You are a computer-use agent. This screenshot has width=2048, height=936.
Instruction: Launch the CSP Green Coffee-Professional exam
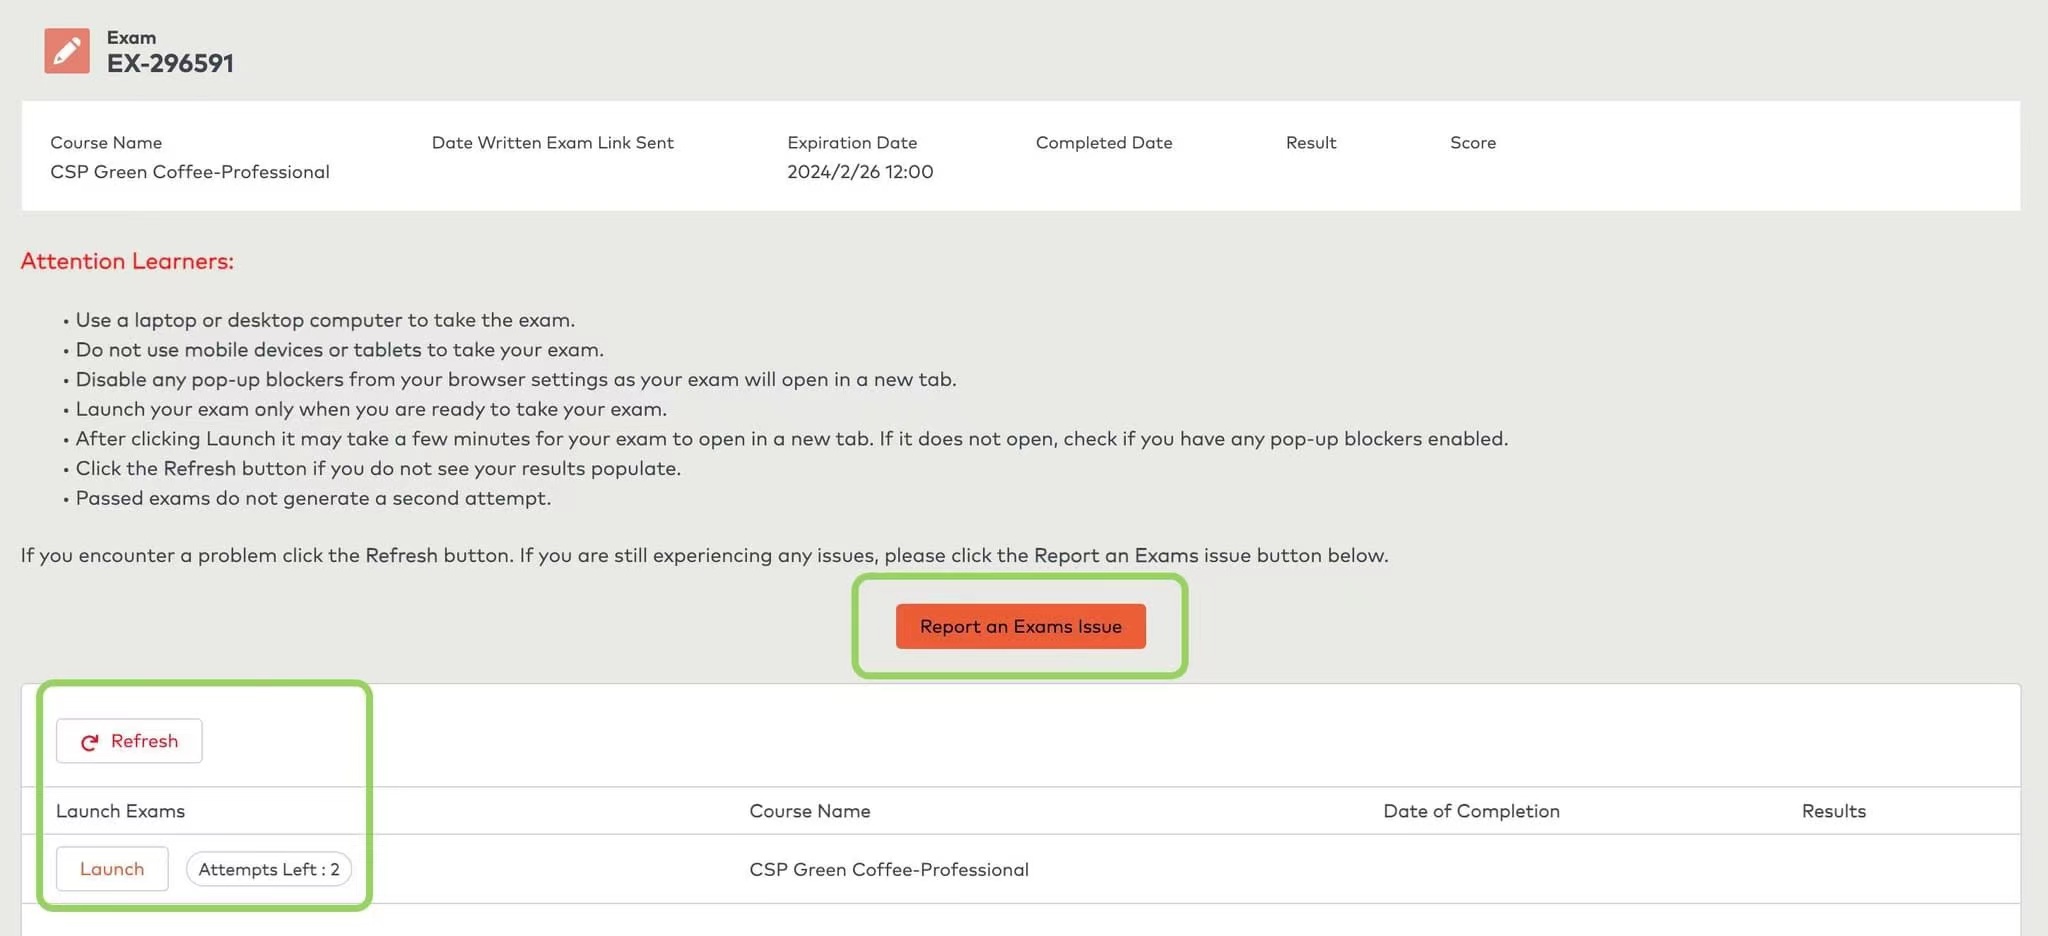112,869
